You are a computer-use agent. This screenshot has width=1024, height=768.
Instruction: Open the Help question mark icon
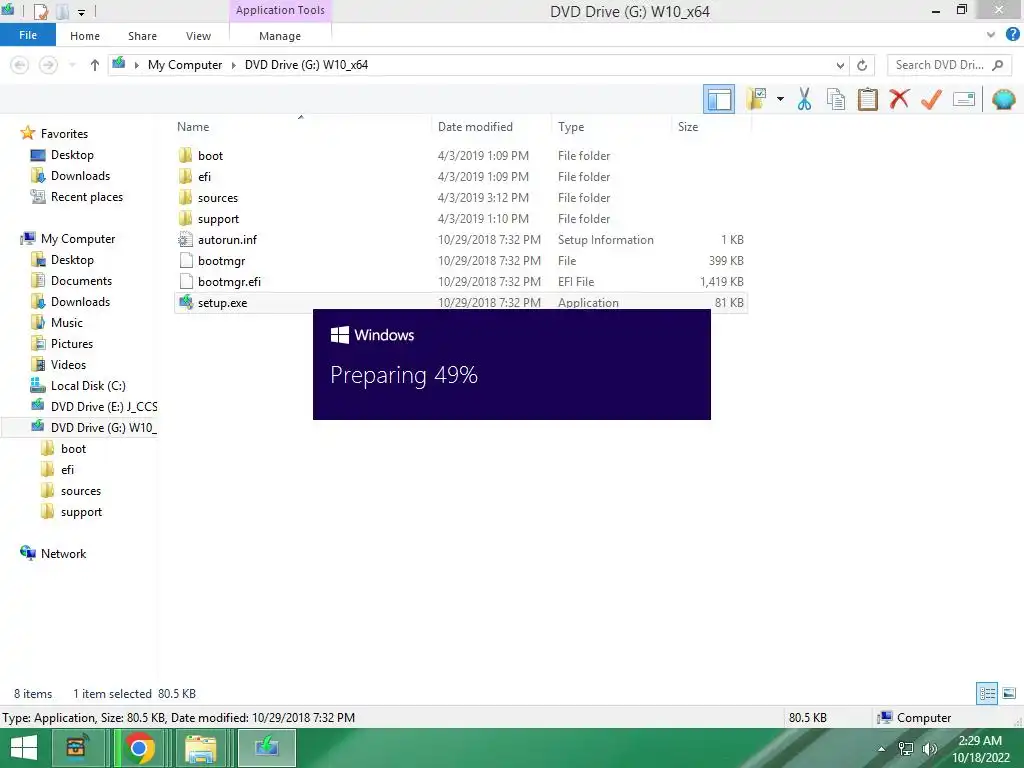tap(1013, 35)
